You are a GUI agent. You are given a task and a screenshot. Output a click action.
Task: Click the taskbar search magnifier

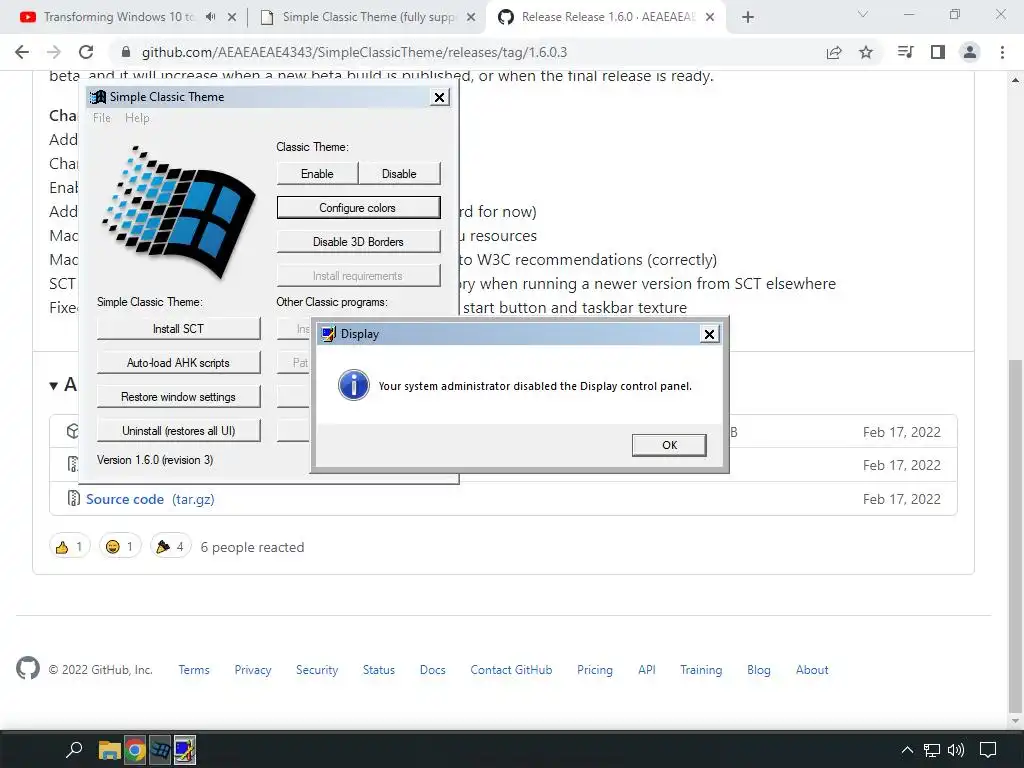click(74, 750)
